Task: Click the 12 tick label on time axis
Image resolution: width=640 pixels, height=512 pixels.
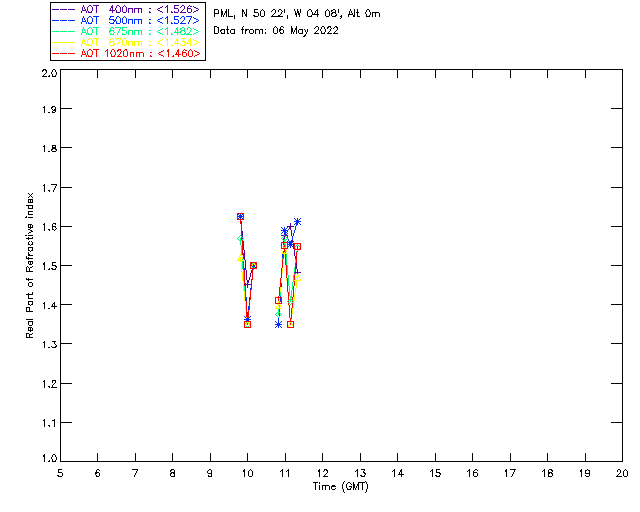Action: [x=322, y=473]
